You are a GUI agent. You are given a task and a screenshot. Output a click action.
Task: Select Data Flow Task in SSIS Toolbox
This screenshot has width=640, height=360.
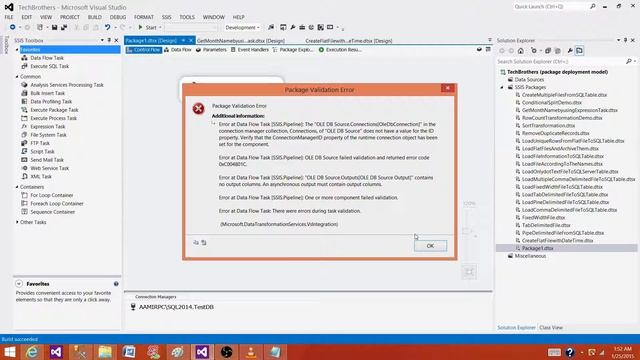tap(47, 58)
